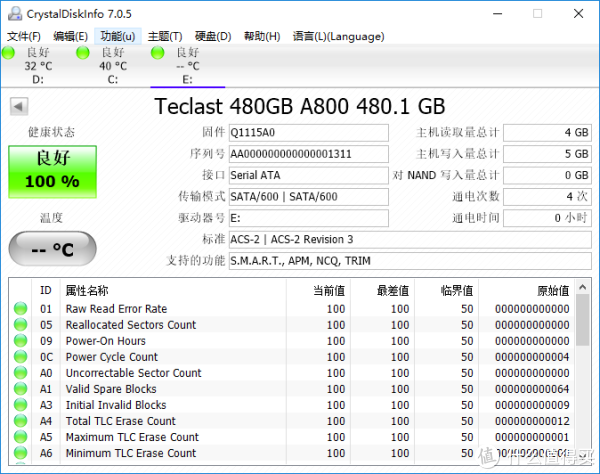Click the NAND writes total 0 GB field
The width and height of the screenshot is (600, 474).
pos(547,176)
